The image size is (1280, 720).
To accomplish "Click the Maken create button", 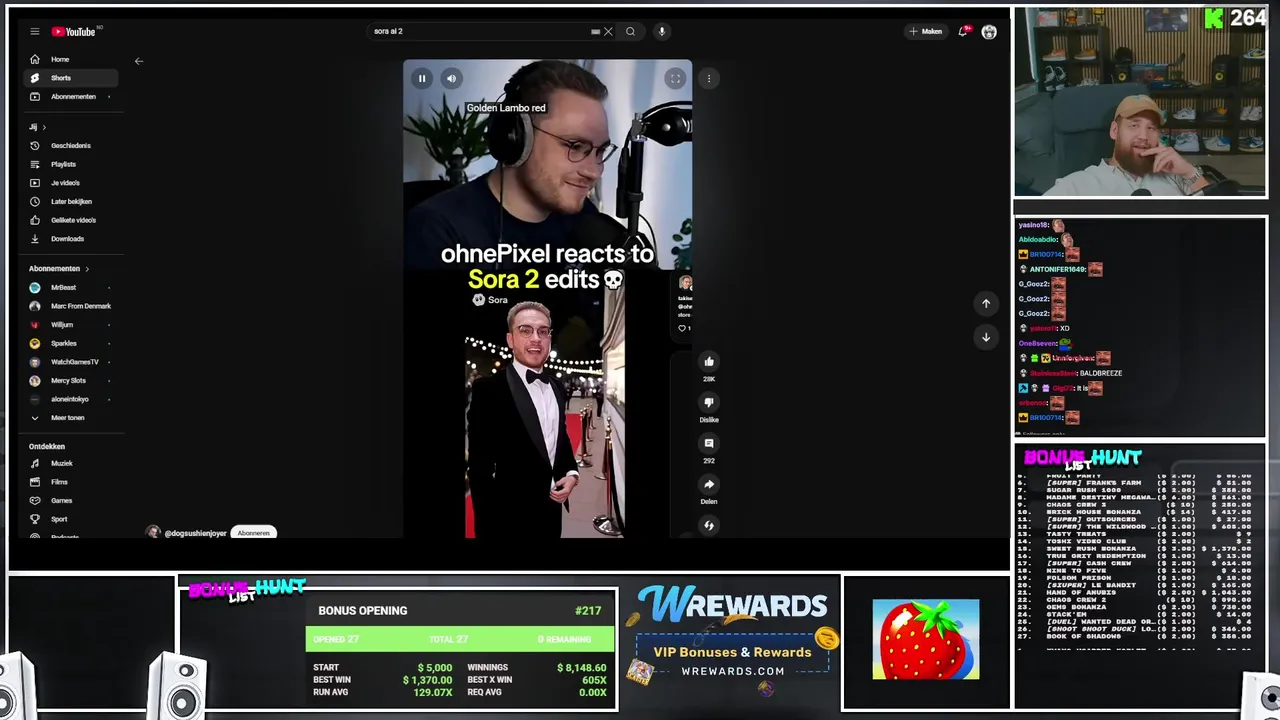I will point(925,32).
